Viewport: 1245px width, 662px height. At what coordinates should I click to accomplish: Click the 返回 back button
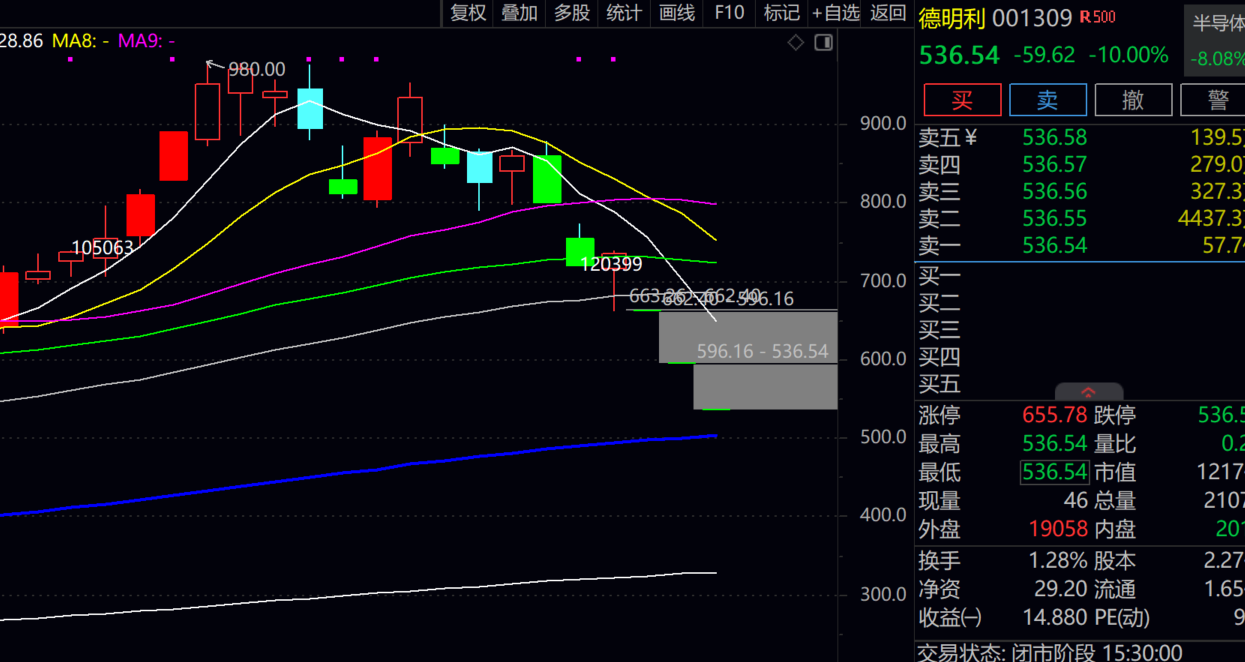click(888, 13)
